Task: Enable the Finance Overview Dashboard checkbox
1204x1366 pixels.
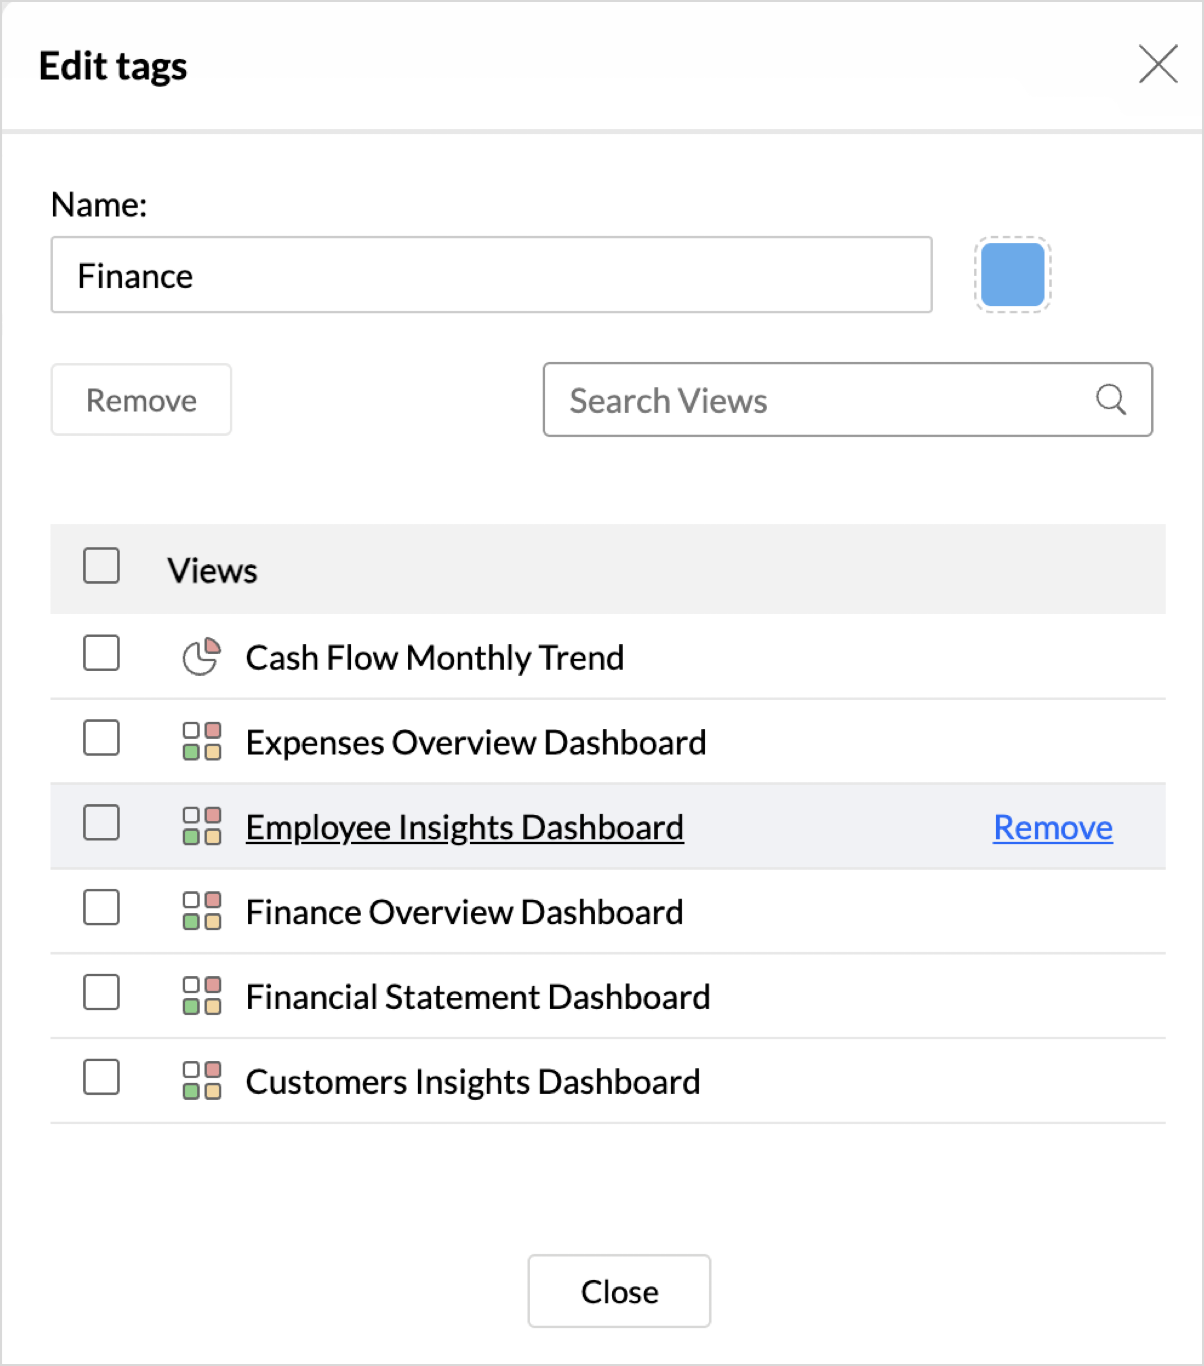Action: [102, 908]
